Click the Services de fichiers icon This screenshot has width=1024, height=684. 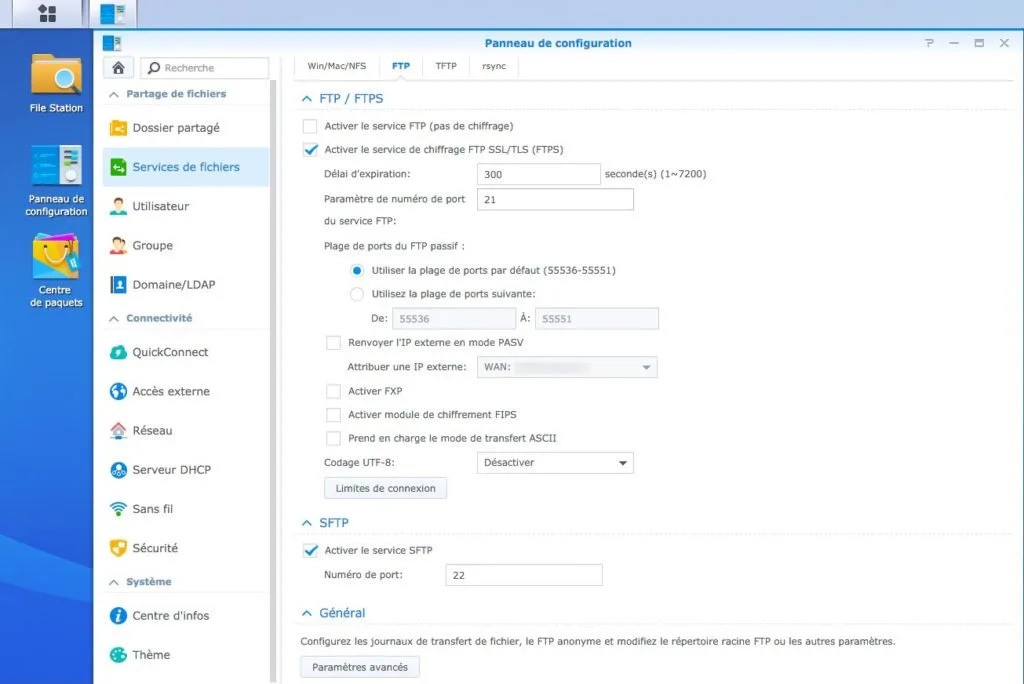pos(118,167)
